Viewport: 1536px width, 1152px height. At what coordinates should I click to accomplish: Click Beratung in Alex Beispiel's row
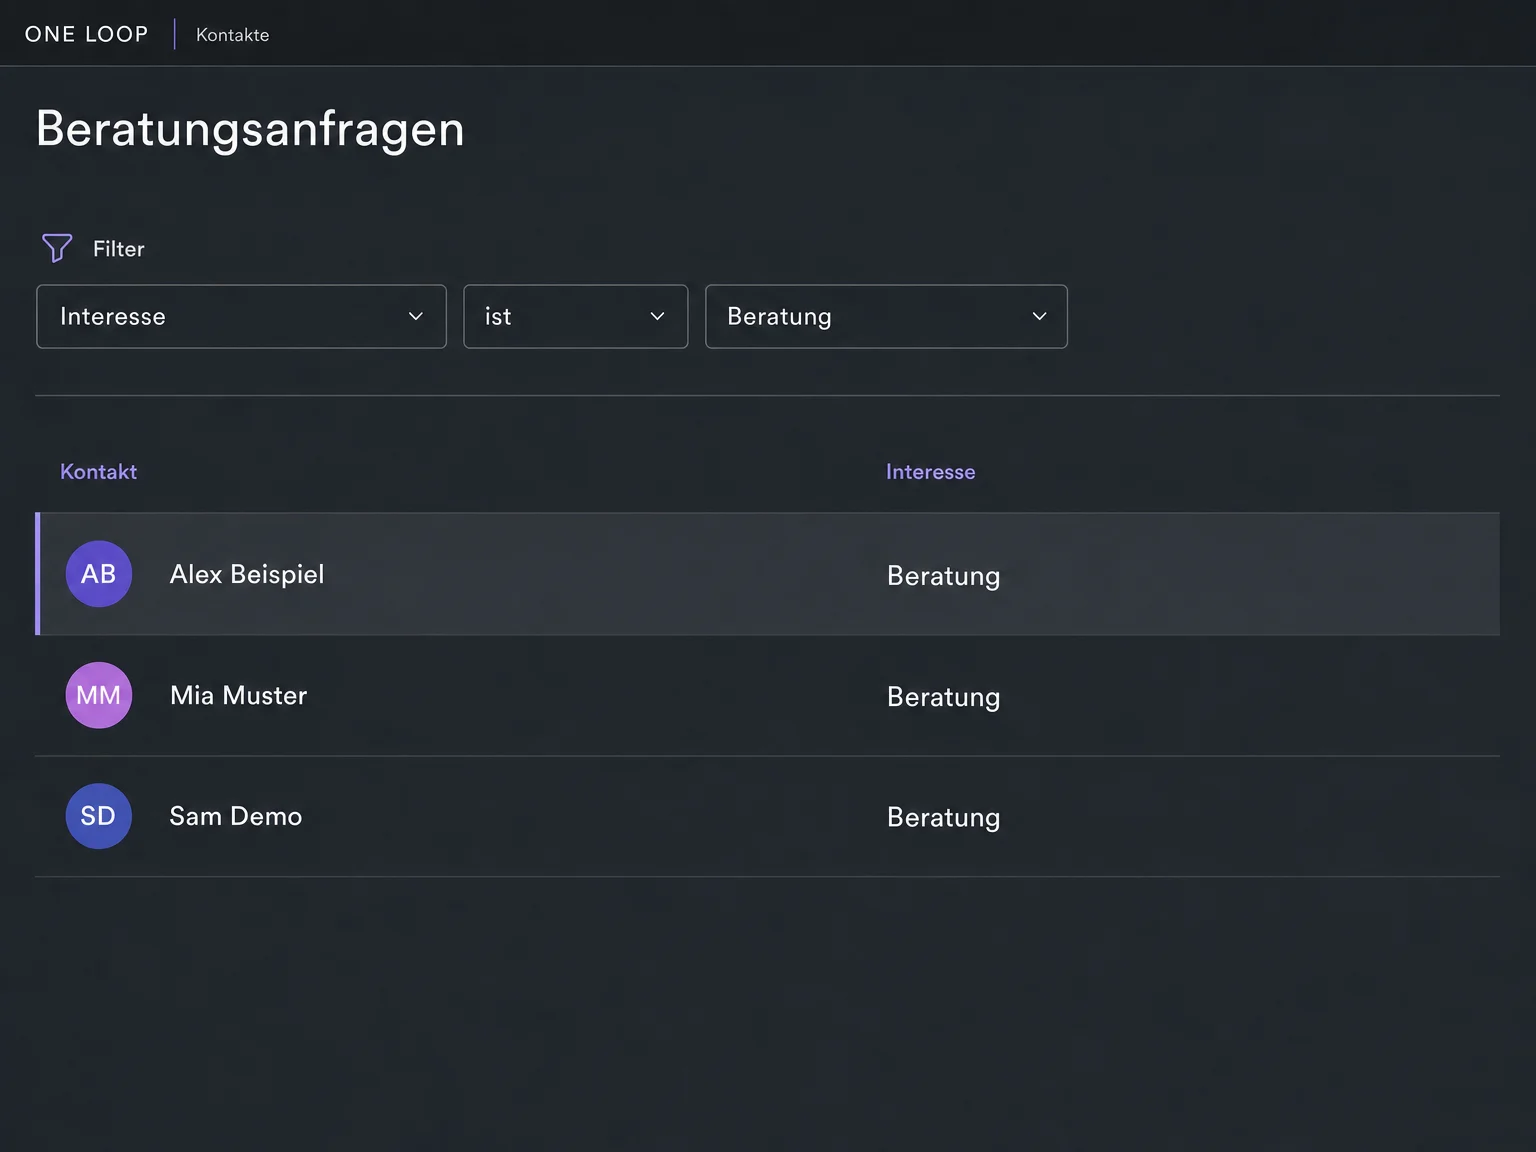[944, 576]
